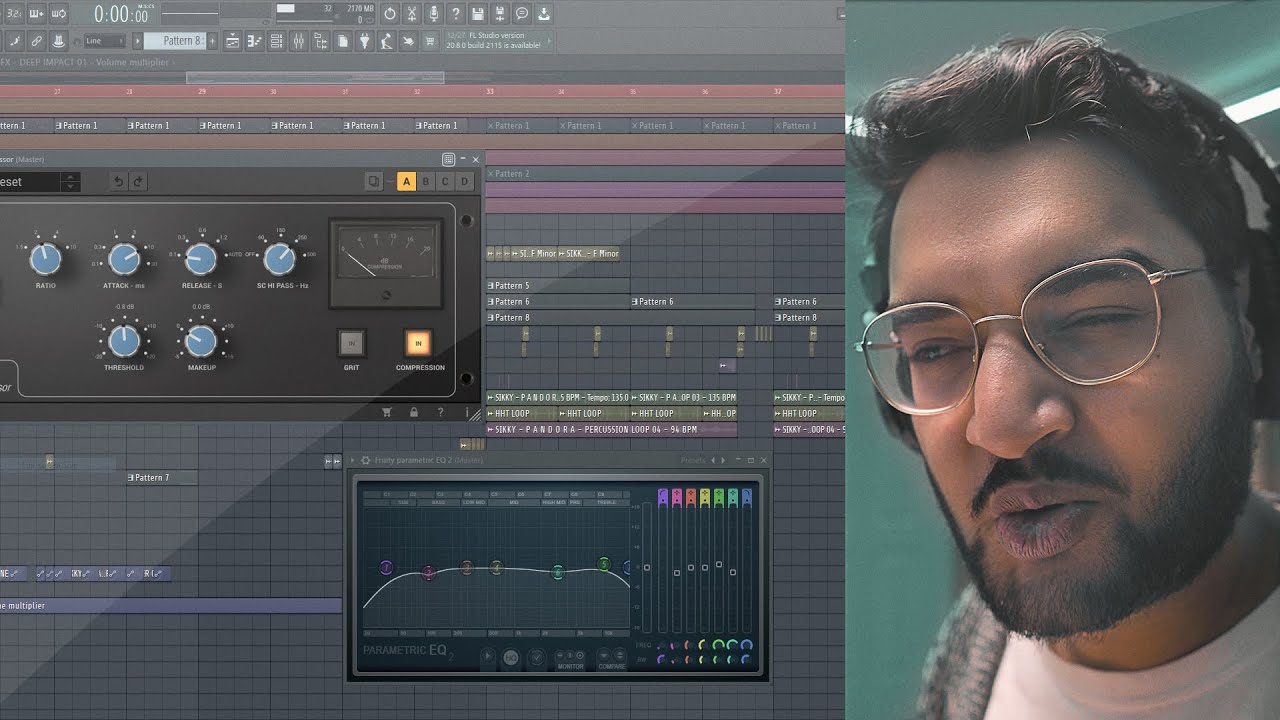Click the Pattern 7 clip in playlist
The height and width of the screenshot is (720, 1280).
point(163,478)
